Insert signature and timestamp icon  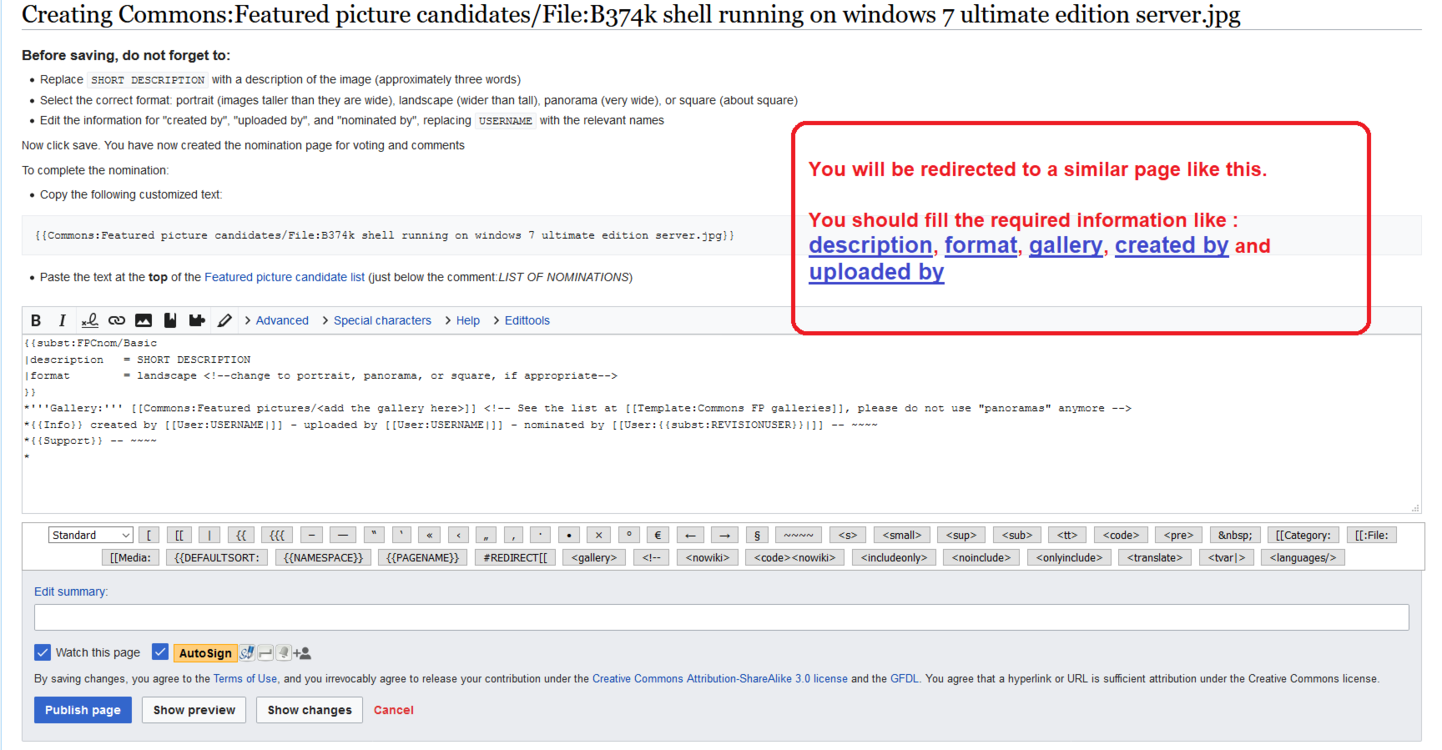[89, 320]
